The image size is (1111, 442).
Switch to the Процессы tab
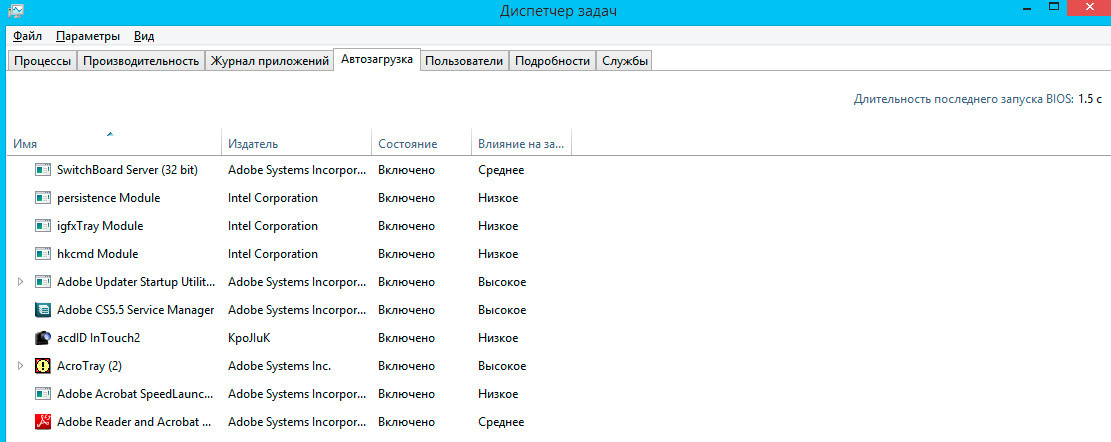click(42, 61)
